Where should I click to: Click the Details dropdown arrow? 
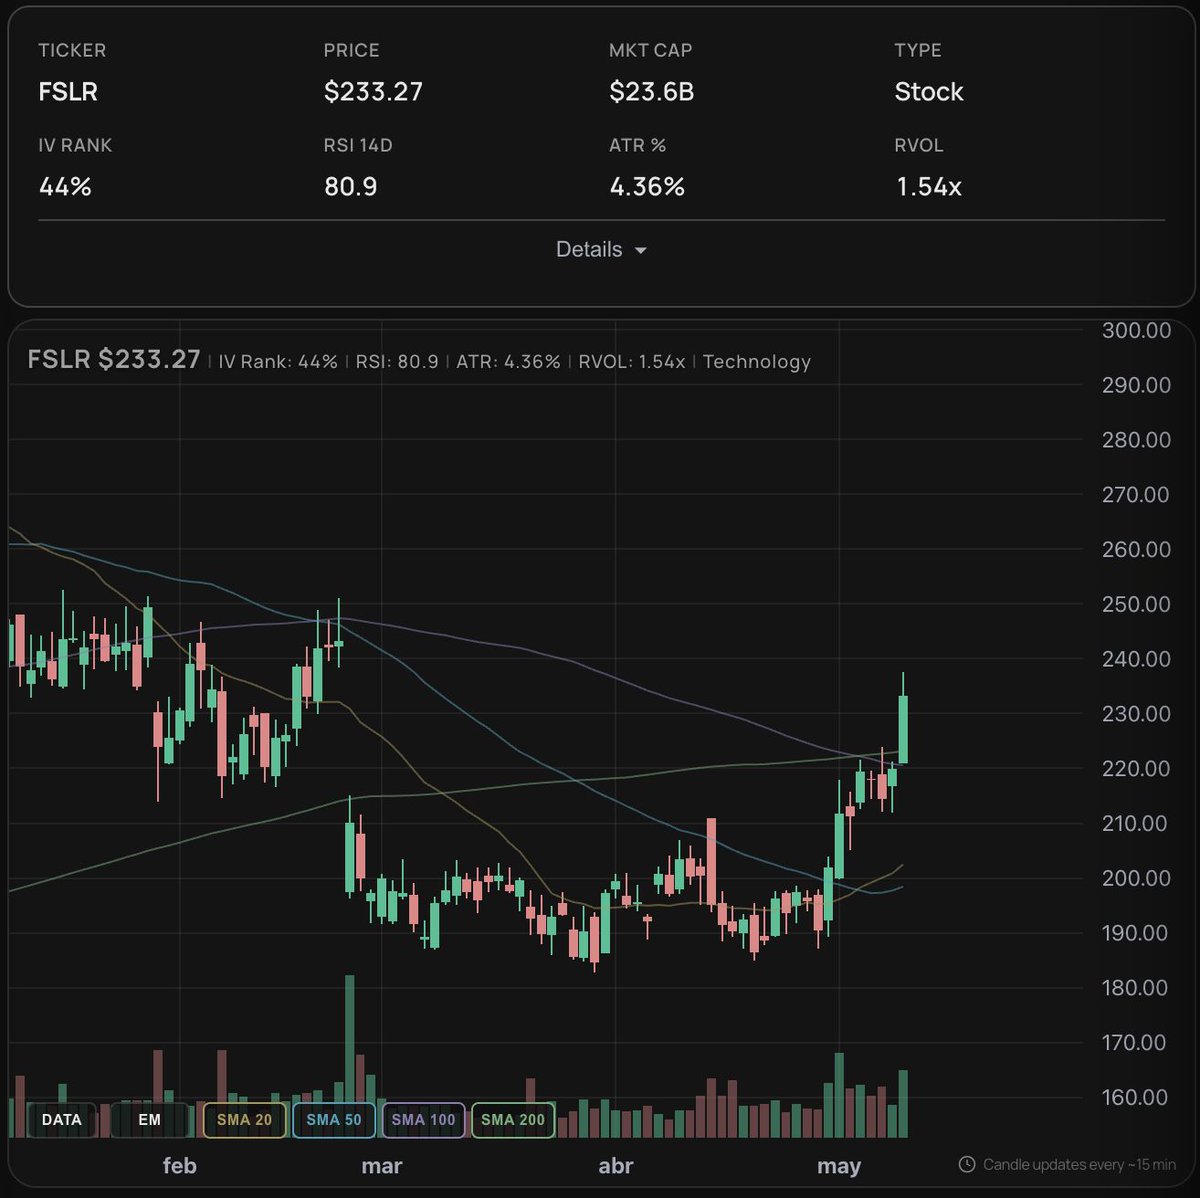tap(641, 251)
